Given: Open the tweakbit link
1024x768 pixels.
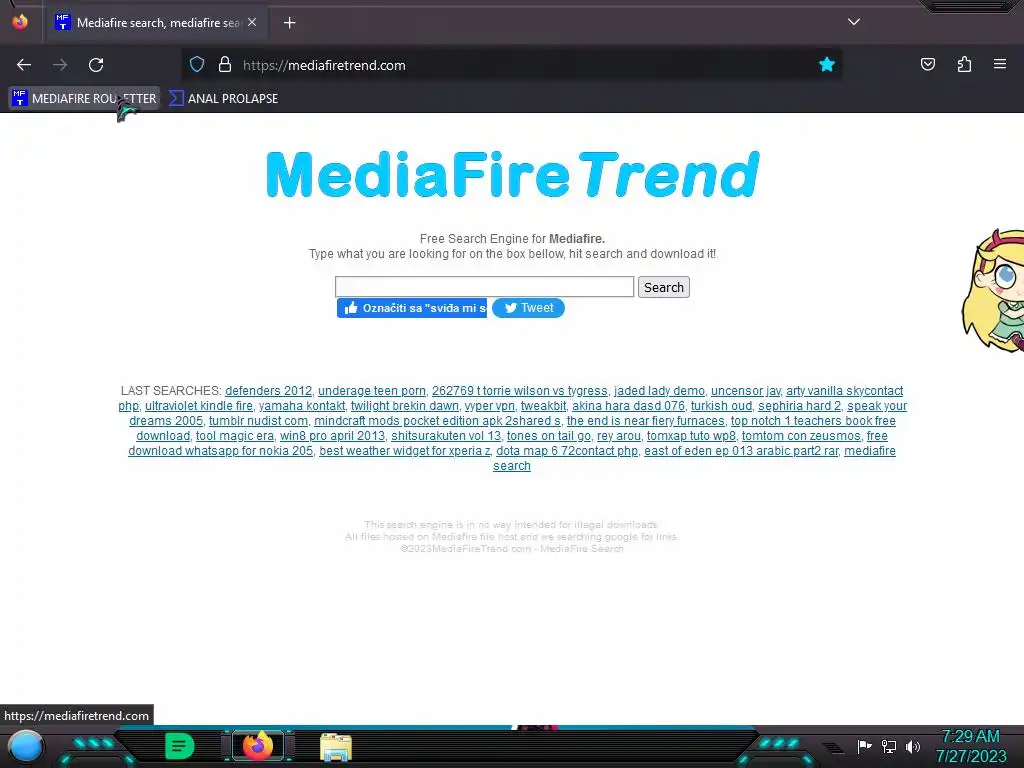Looking at the screenshot, I should pyautogui.click(x=543, y=406).
